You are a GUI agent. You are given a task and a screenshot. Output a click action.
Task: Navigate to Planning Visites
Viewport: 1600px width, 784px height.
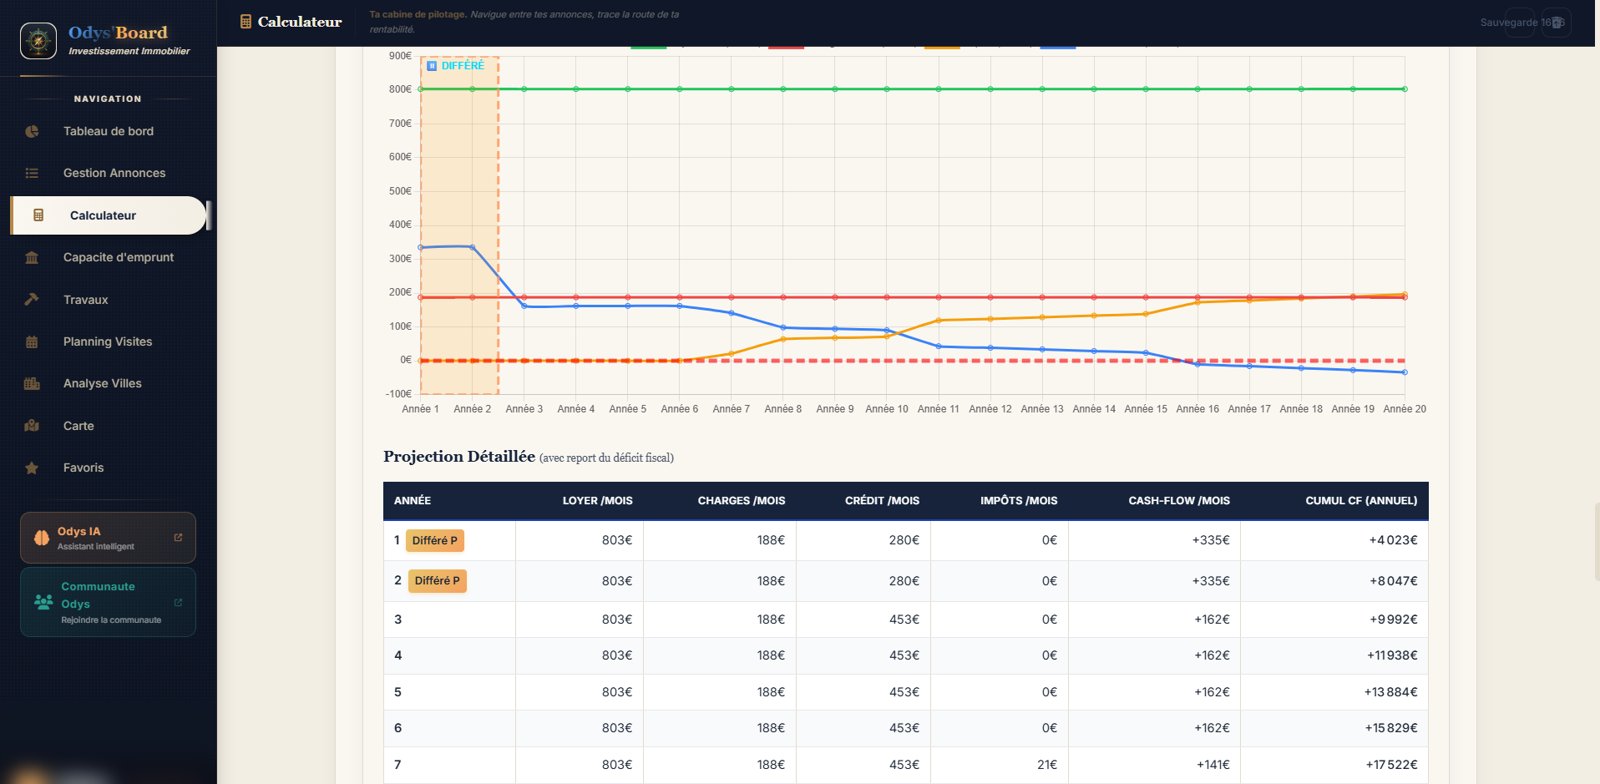pos(108,342)
